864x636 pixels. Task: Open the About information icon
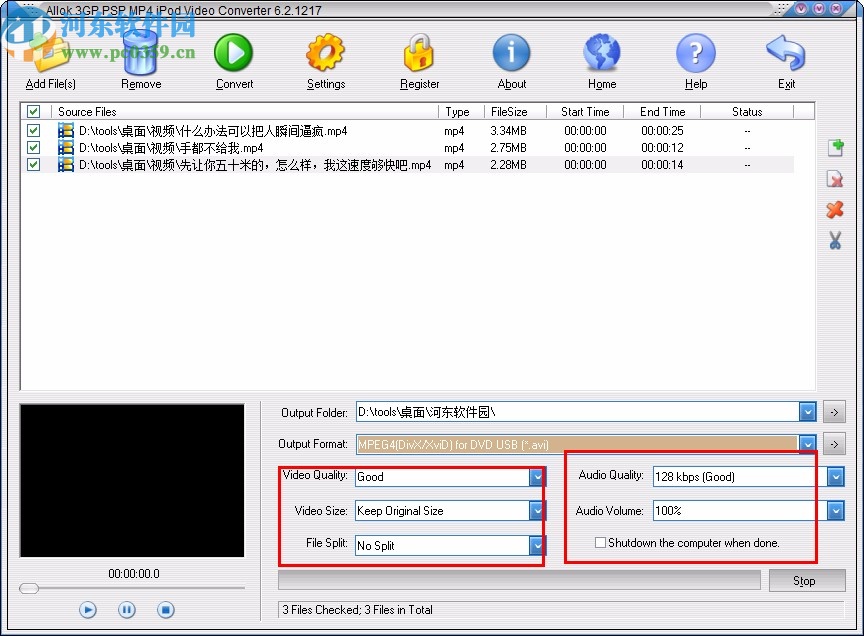point(511,55)
